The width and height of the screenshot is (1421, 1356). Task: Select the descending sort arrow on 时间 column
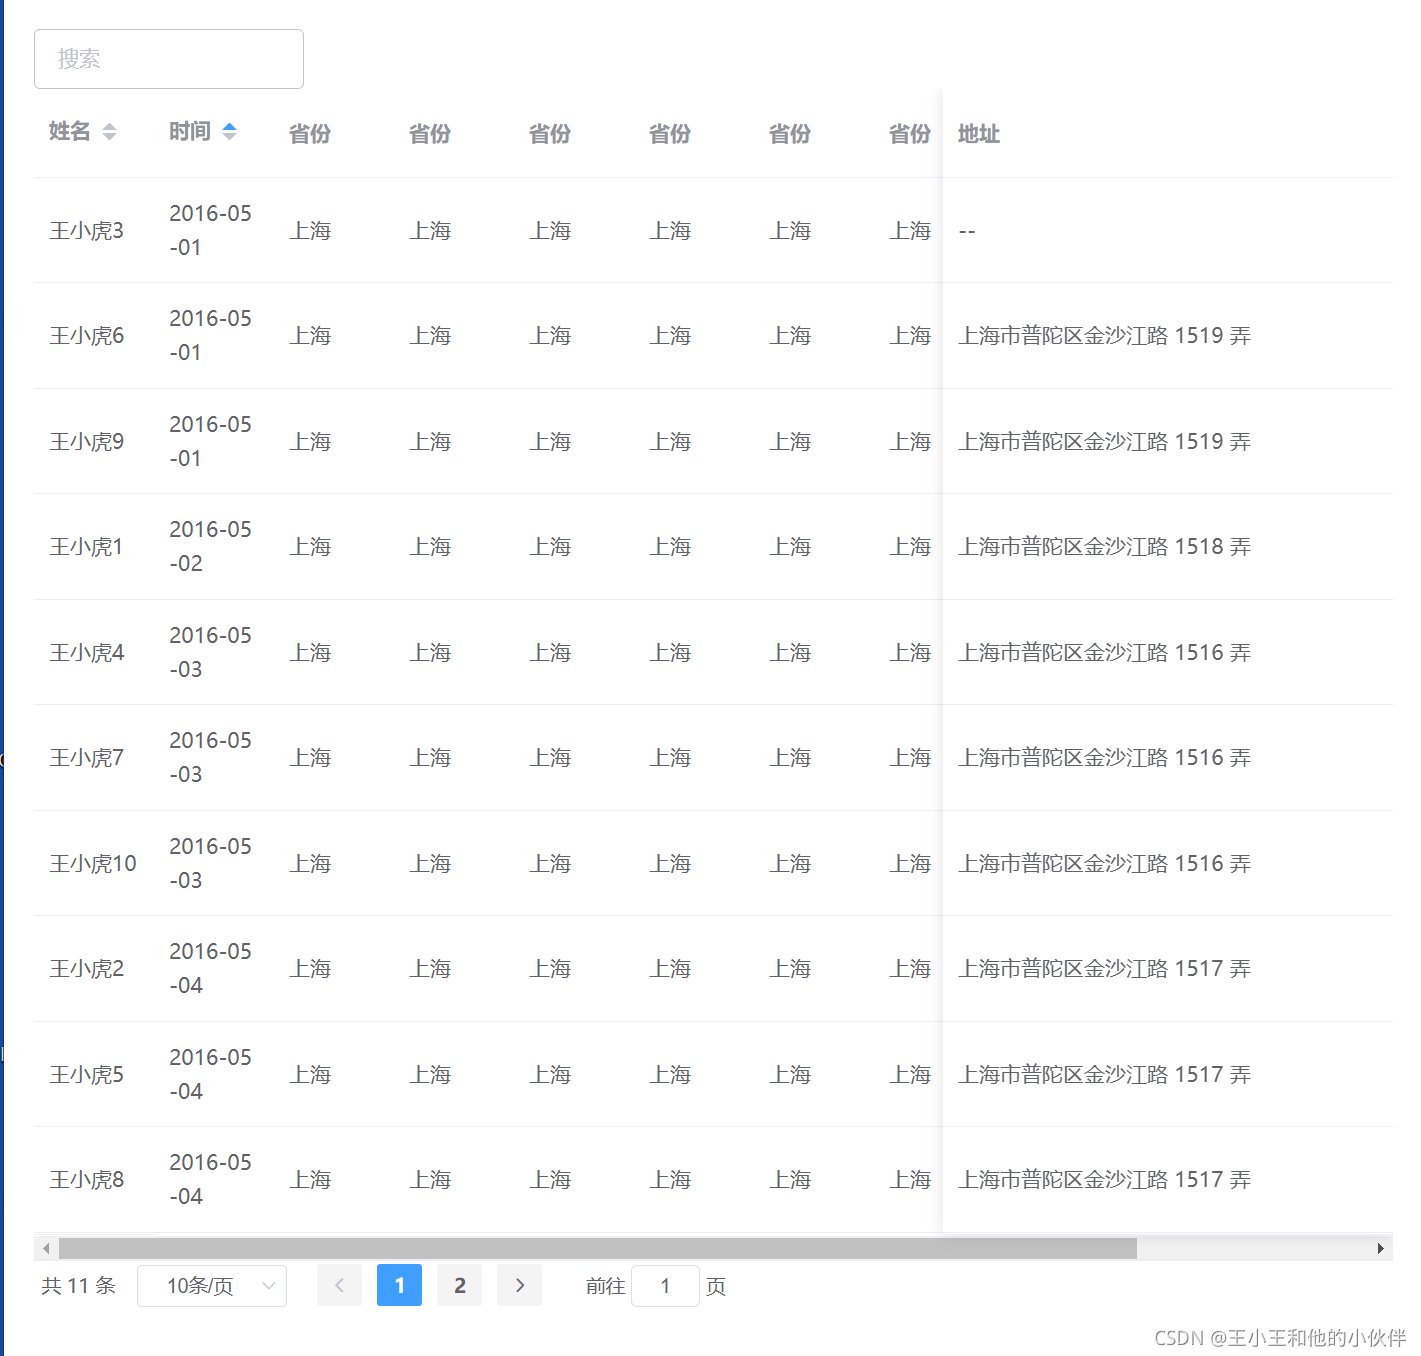pos(230,135)
